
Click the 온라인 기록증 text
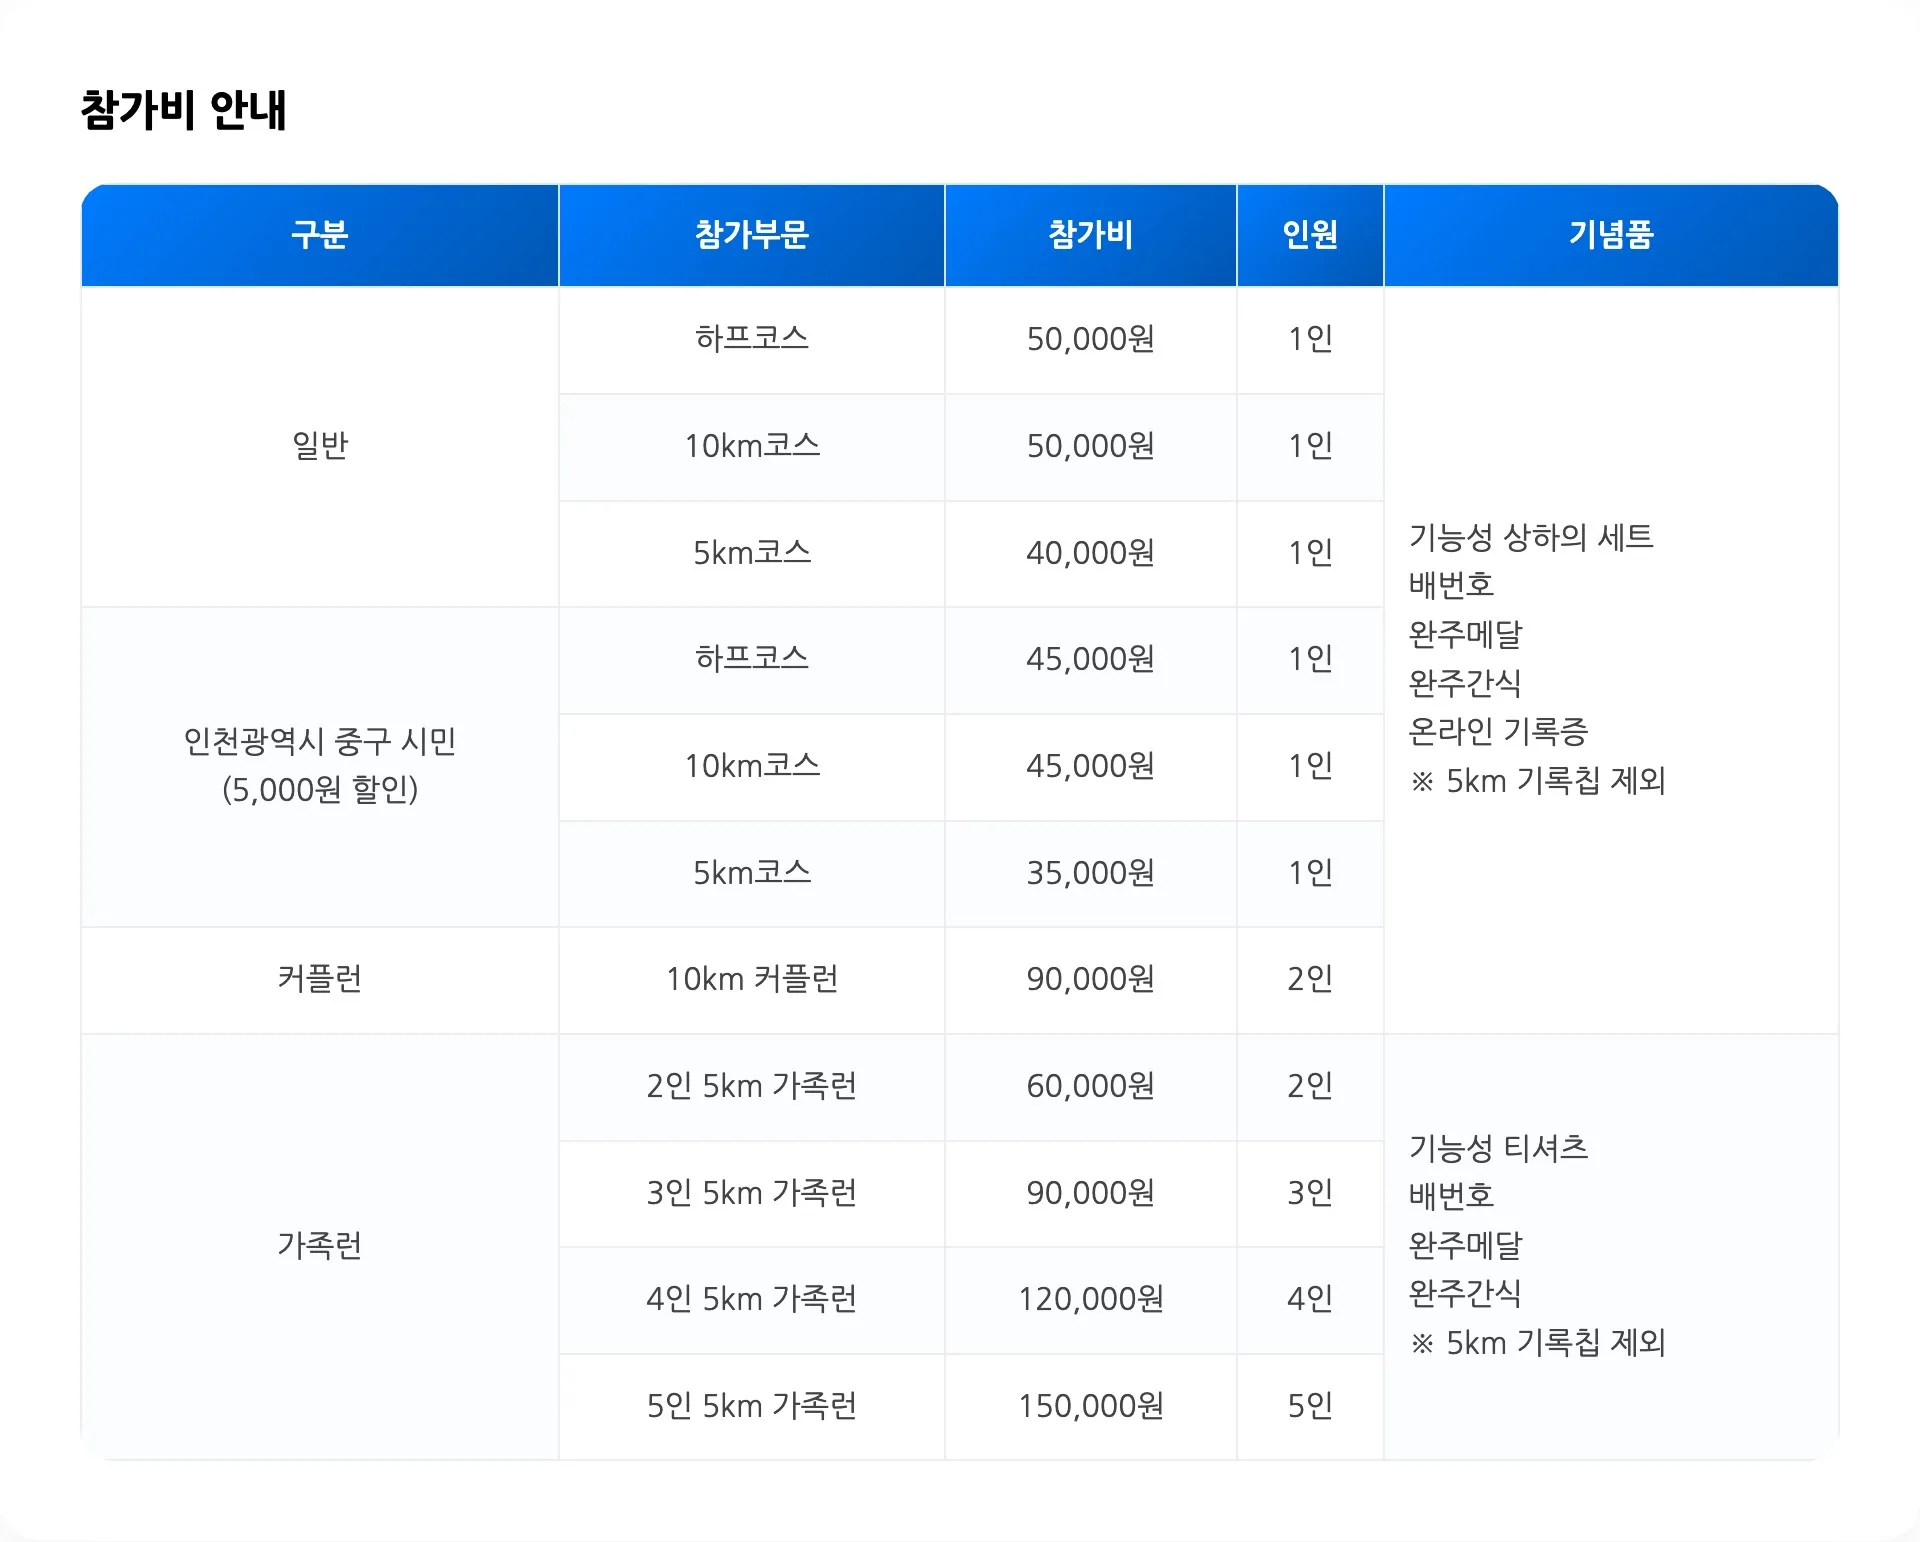point(1498,732)
